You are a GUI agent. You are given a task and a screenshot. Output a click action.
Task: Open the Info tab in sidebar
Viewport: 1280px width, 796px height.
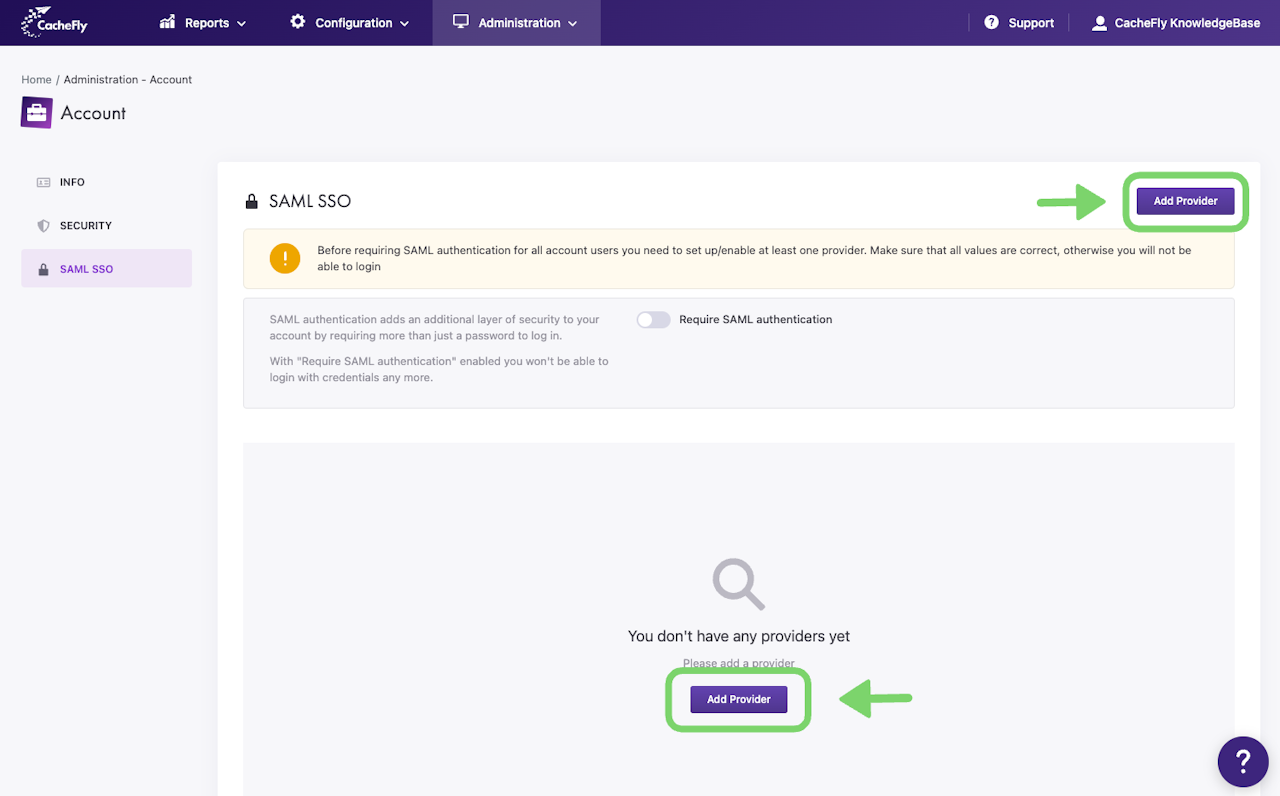[72, 182]
